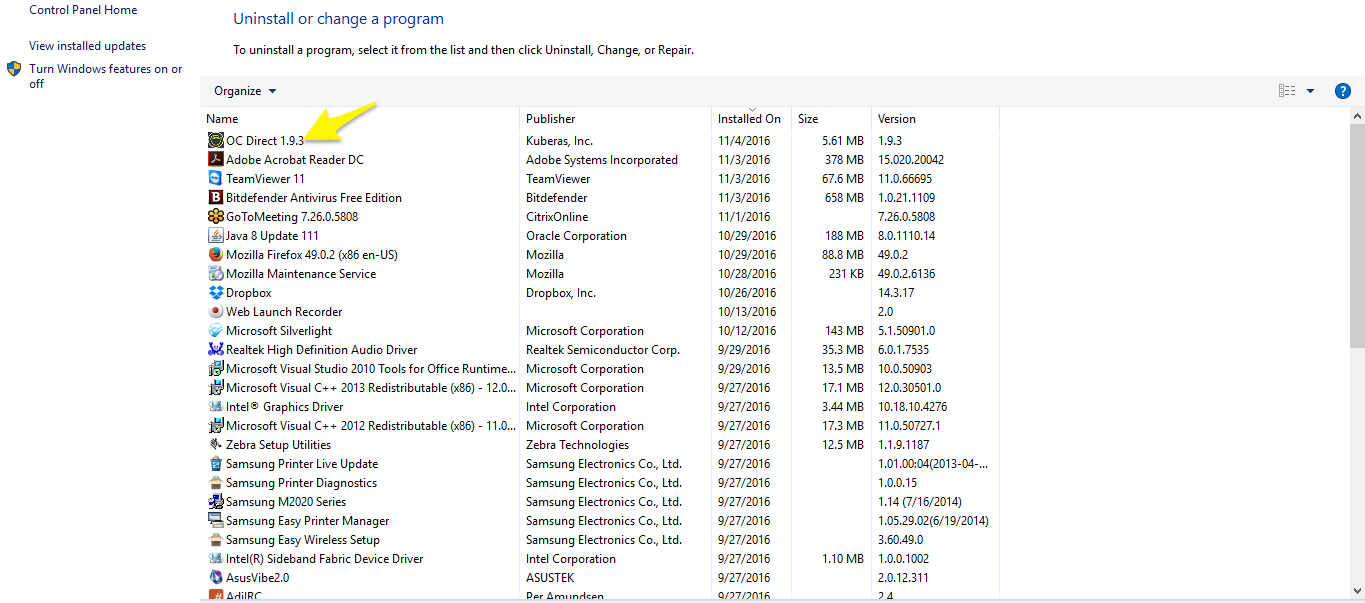Click the Oracle Corporation publisher cell
This screenshot has height=603, width=1365.
[576, 236]
